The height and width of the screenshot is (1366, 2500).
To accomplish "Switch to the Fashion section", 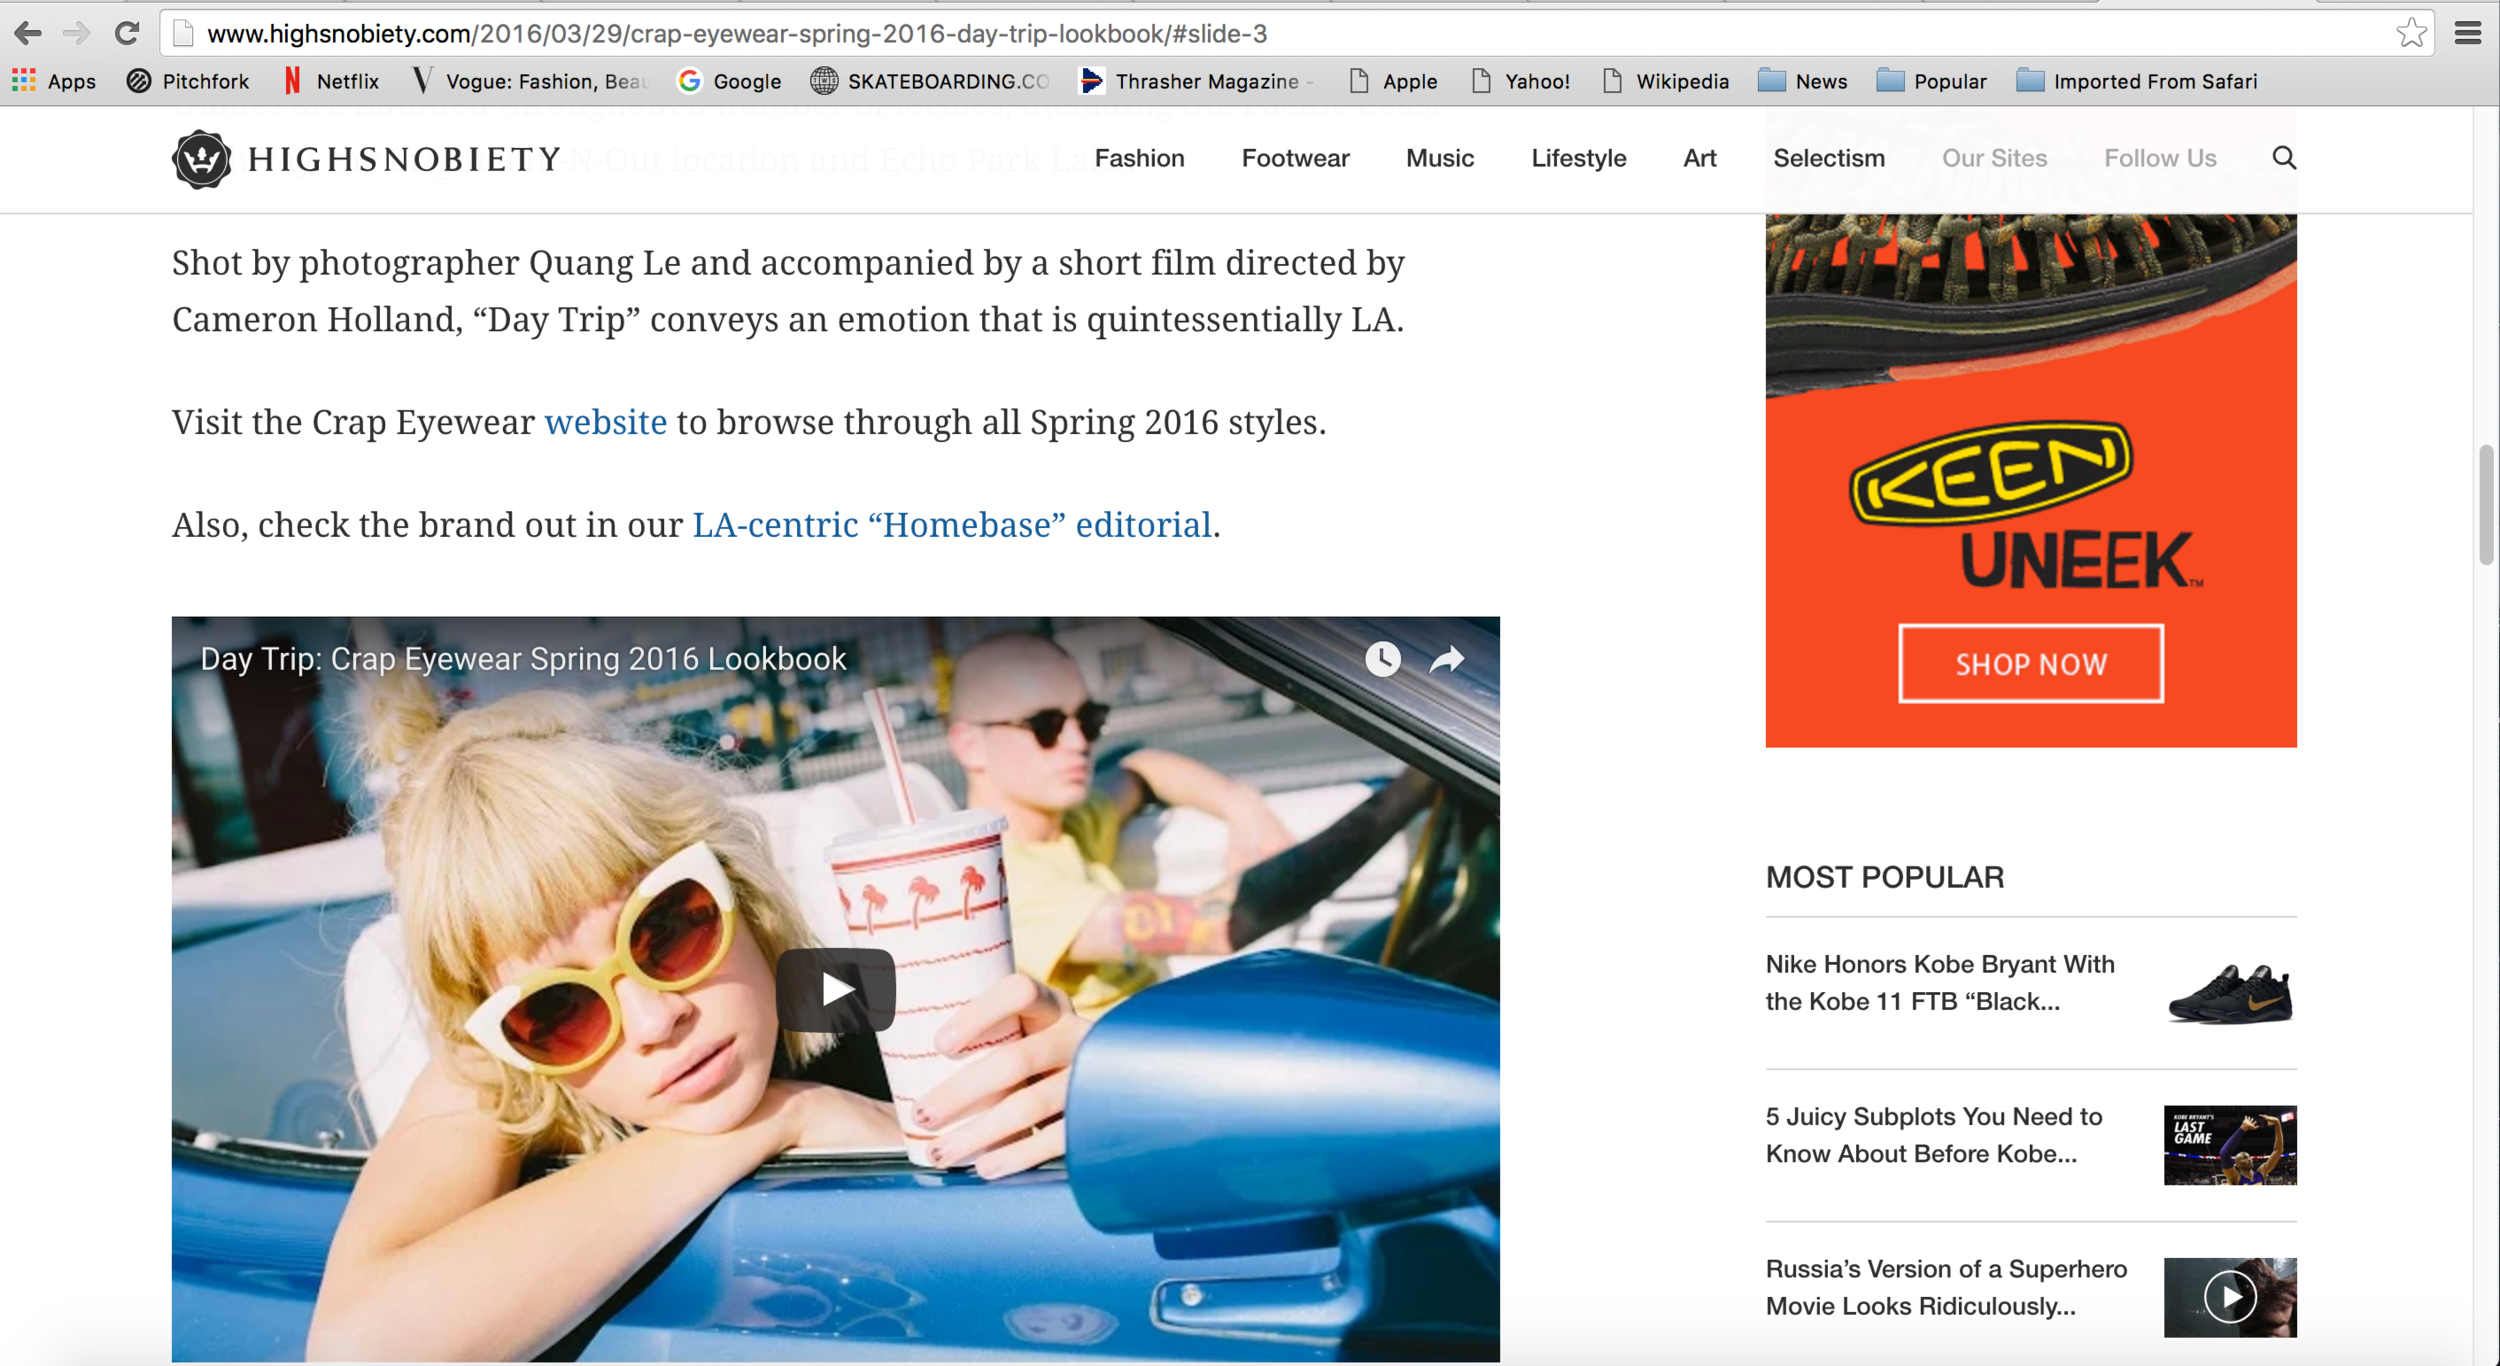I will point(1139,158).
